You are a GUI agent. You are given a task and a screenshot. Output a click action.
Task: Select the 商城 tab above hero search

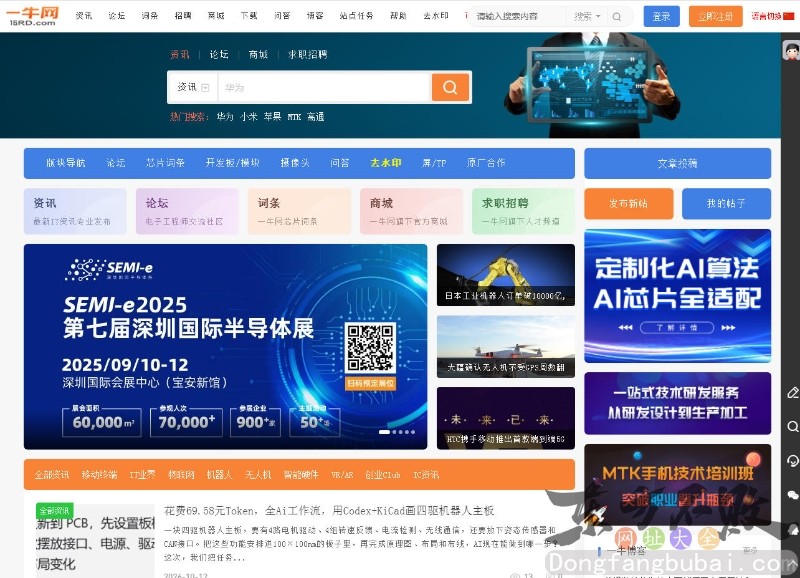click(x=258, y=55)
